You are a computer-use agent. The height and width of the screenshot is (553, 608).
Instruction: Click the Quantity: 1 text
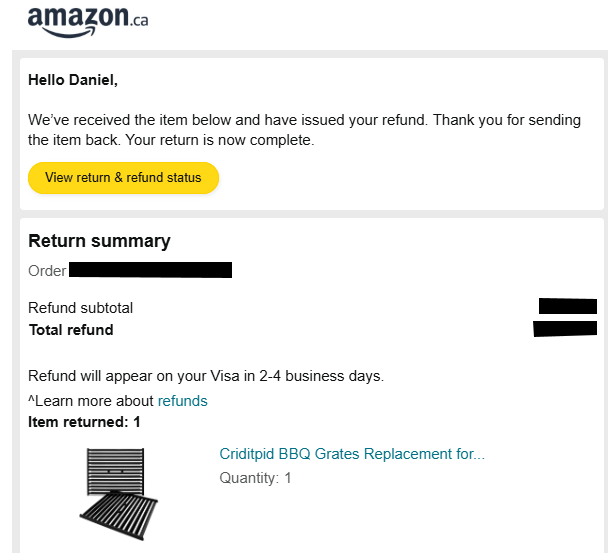[255, 478]
